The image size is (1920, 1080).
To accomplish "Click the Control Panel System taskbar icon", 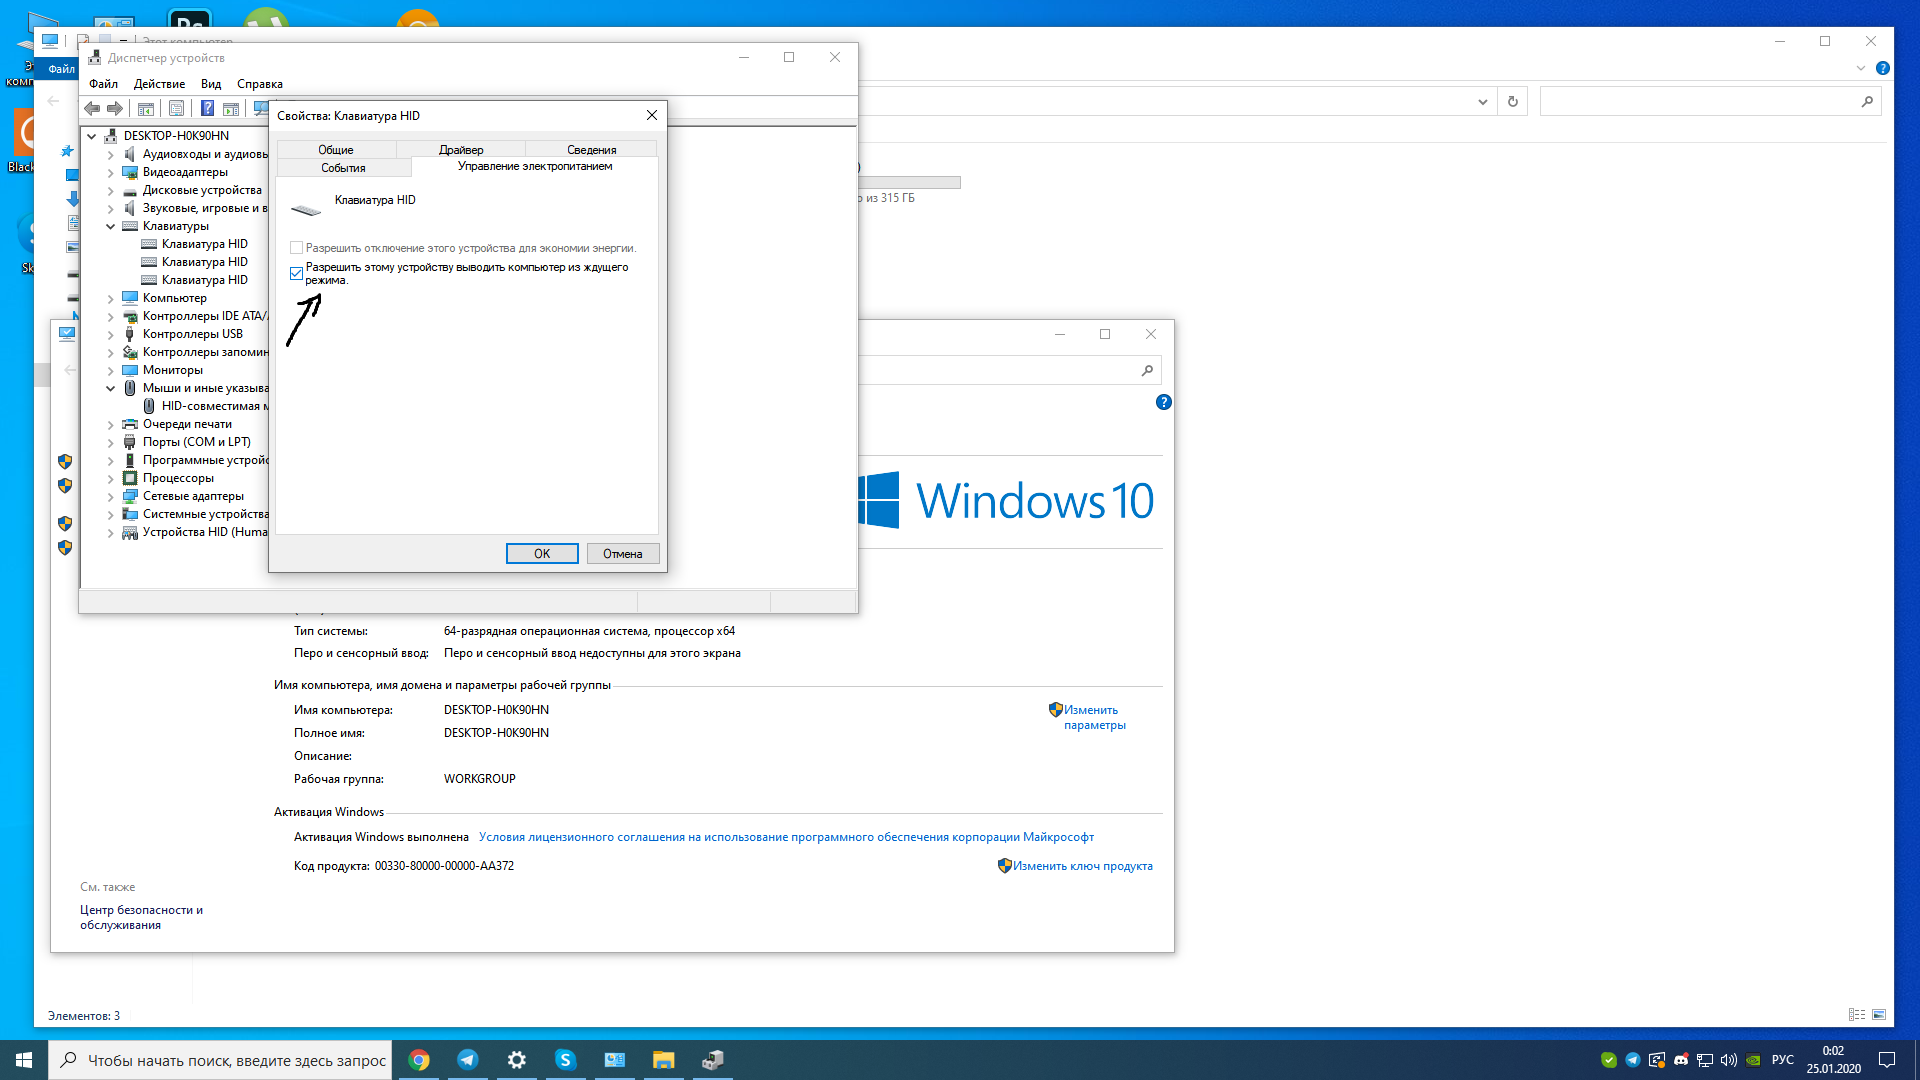I will click(615, 1060).
